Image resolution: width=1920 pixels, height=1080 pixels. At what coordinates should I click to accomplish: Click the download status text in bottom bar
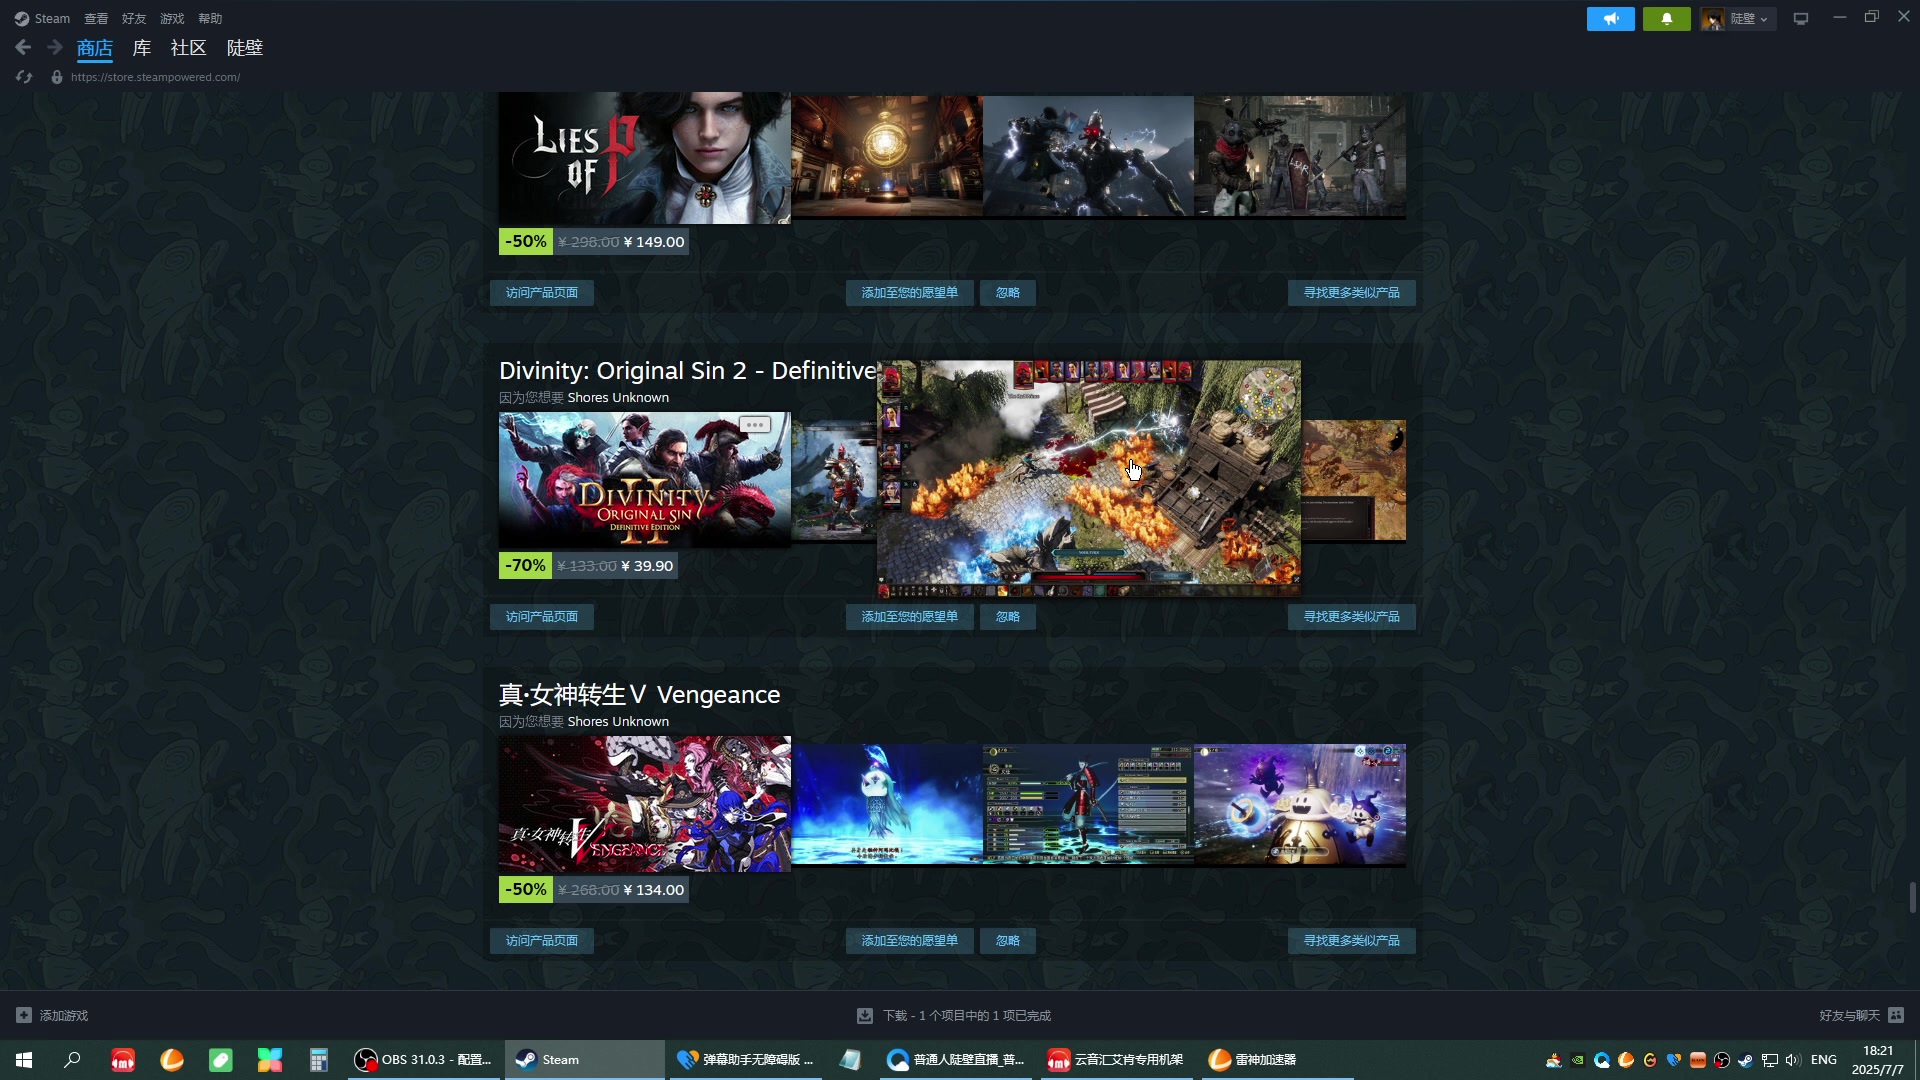[967, 1015]
